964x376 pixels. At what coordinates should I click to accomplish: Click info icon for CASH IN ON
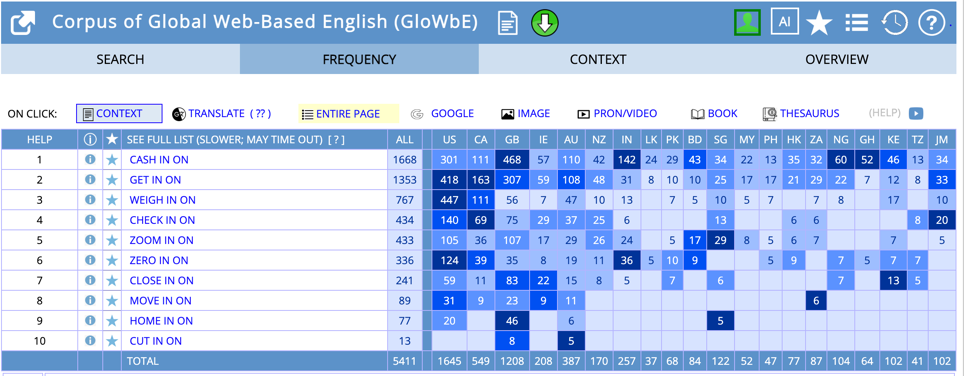[90, 160]
